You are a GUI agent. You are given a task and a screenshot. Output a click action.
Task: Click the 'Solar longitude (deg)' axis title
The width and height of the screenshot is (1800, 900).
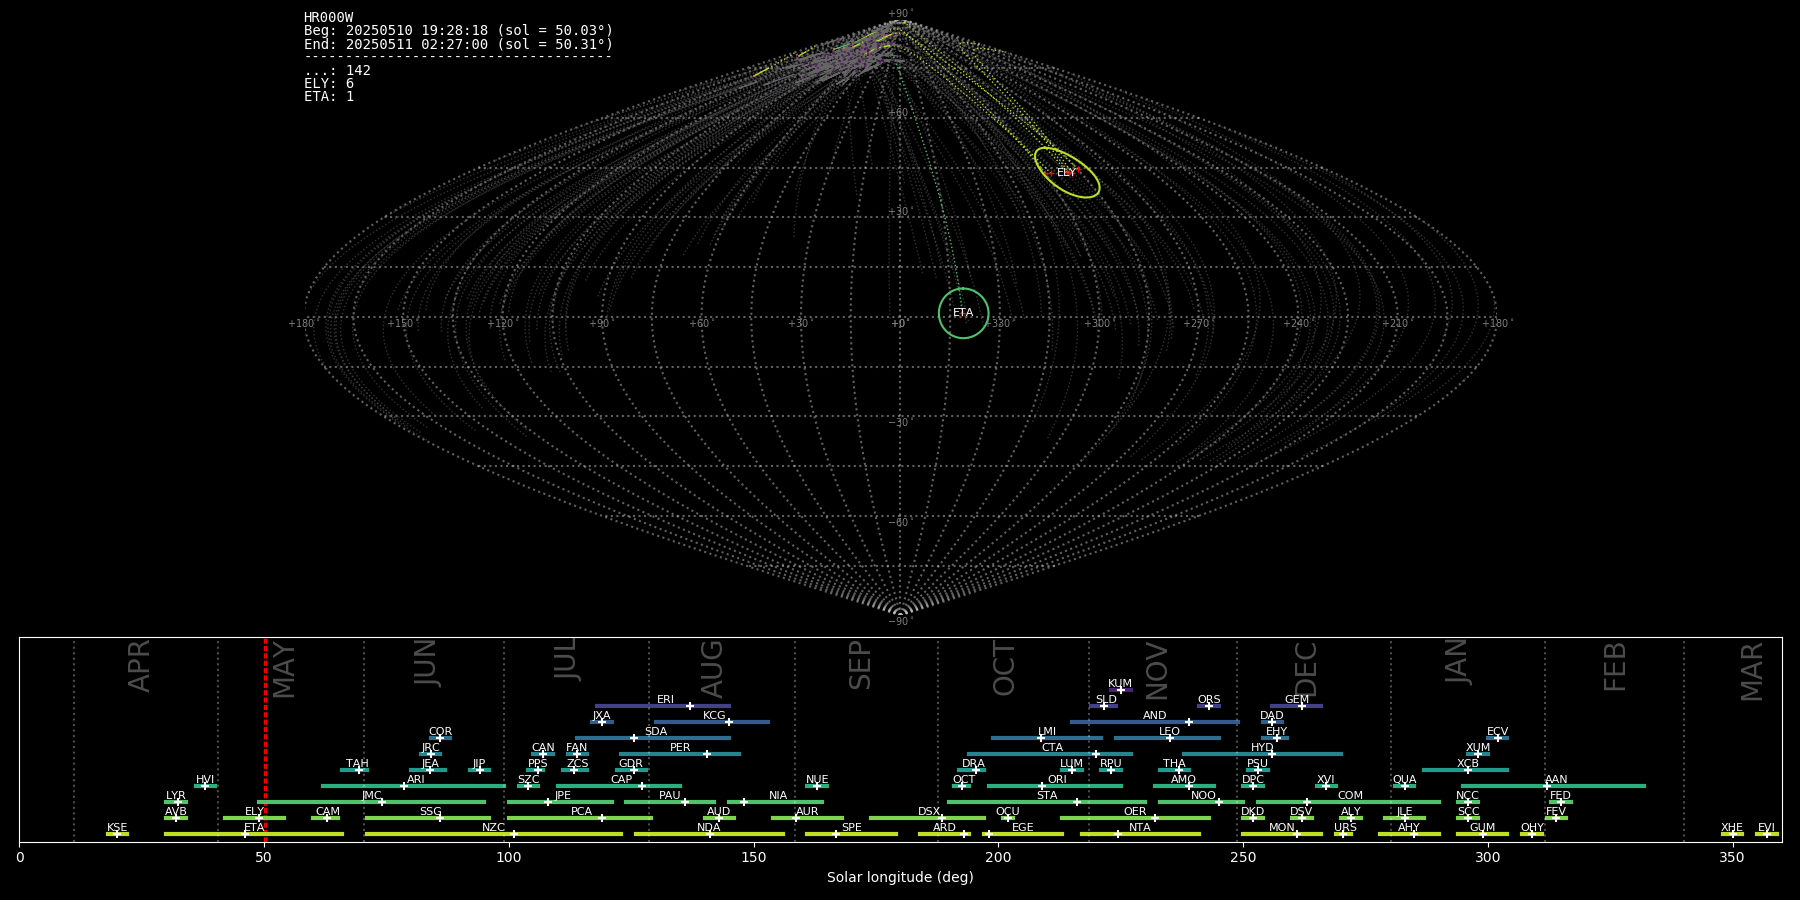pos(900,877)
